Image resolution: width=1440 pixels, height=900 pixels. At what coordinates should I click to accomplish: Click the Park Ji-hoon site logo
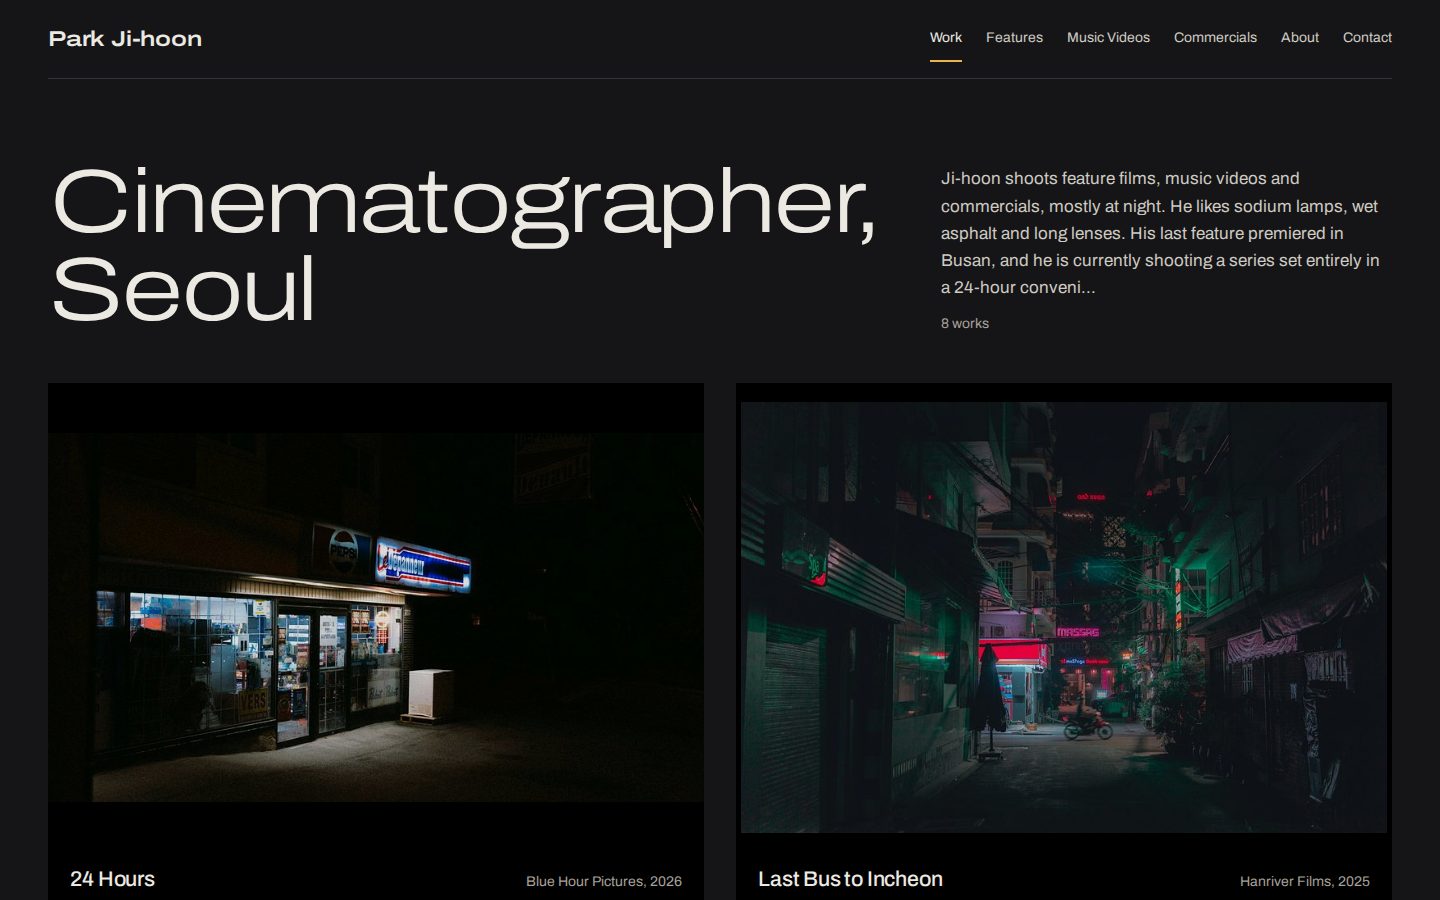[125, 39]
